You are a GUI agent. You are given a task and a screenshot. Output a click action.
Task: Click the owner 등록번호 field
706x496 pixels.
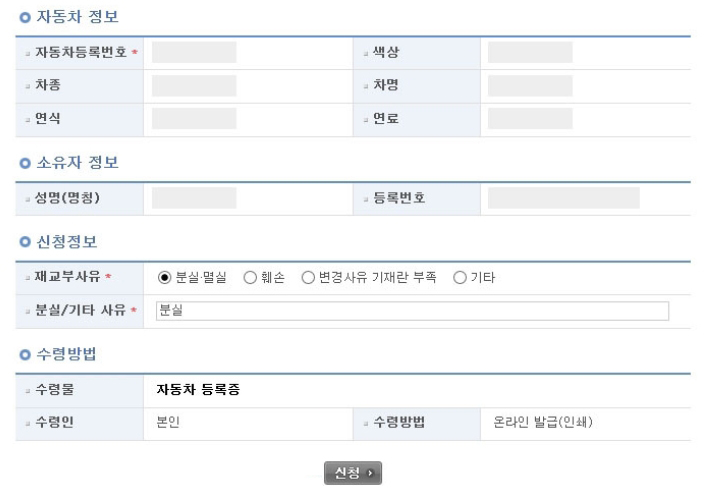click(x=564, y=198)
